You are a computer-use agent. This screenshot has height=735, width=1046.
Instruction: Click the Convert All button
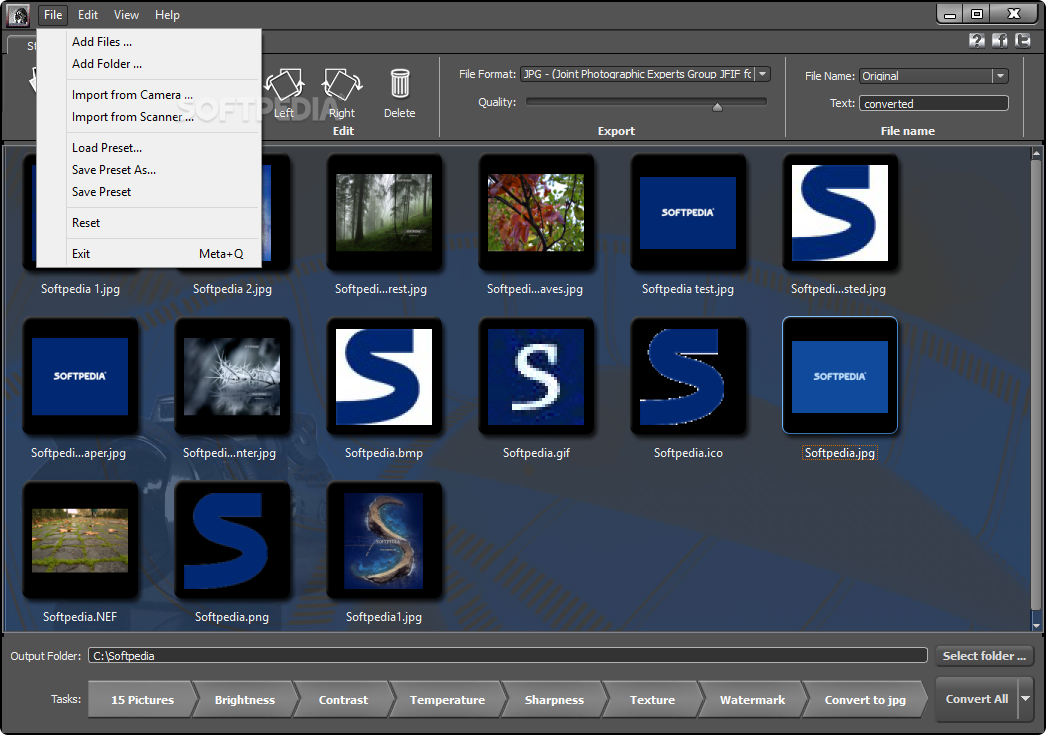pos(976,699)
